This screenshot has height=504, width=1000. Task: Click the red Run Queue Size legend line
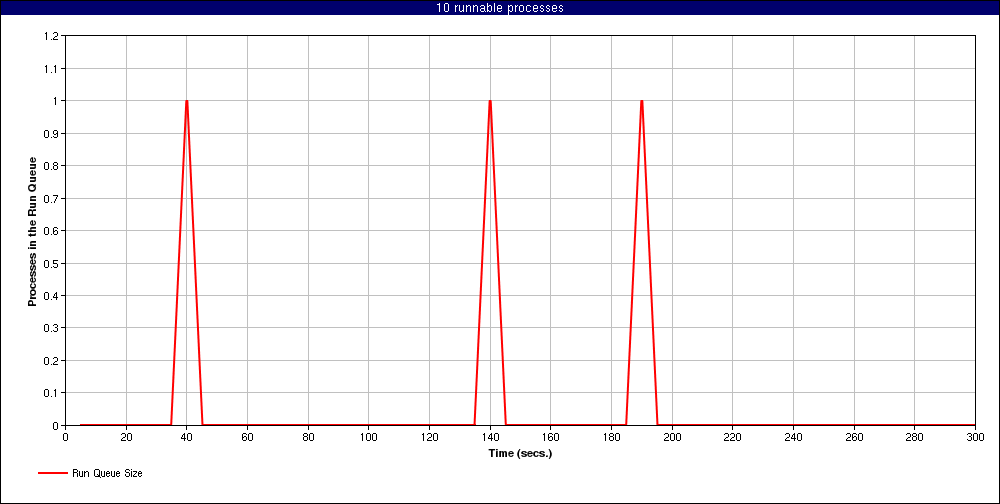[x=52, y=473]
